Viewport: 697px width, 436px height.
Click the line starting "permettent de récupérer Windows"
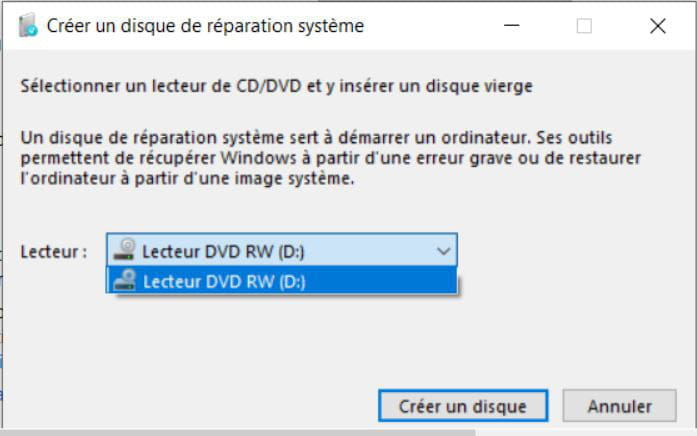(x=330, y=158)
